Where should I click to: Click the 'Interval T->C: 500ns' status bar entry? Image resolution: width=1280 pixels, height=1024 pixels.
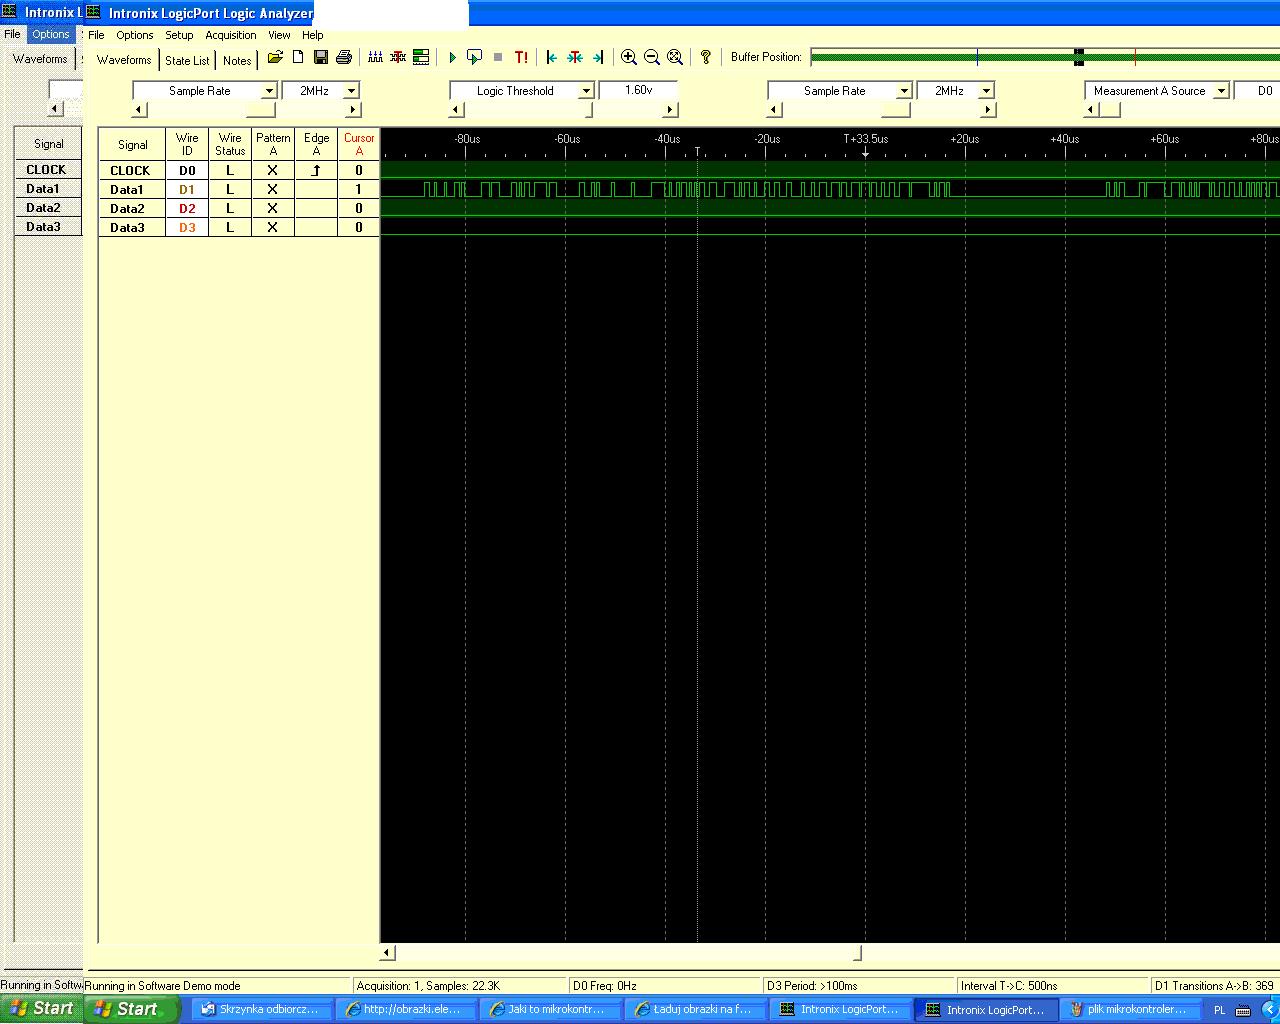tap(1052, 986)
